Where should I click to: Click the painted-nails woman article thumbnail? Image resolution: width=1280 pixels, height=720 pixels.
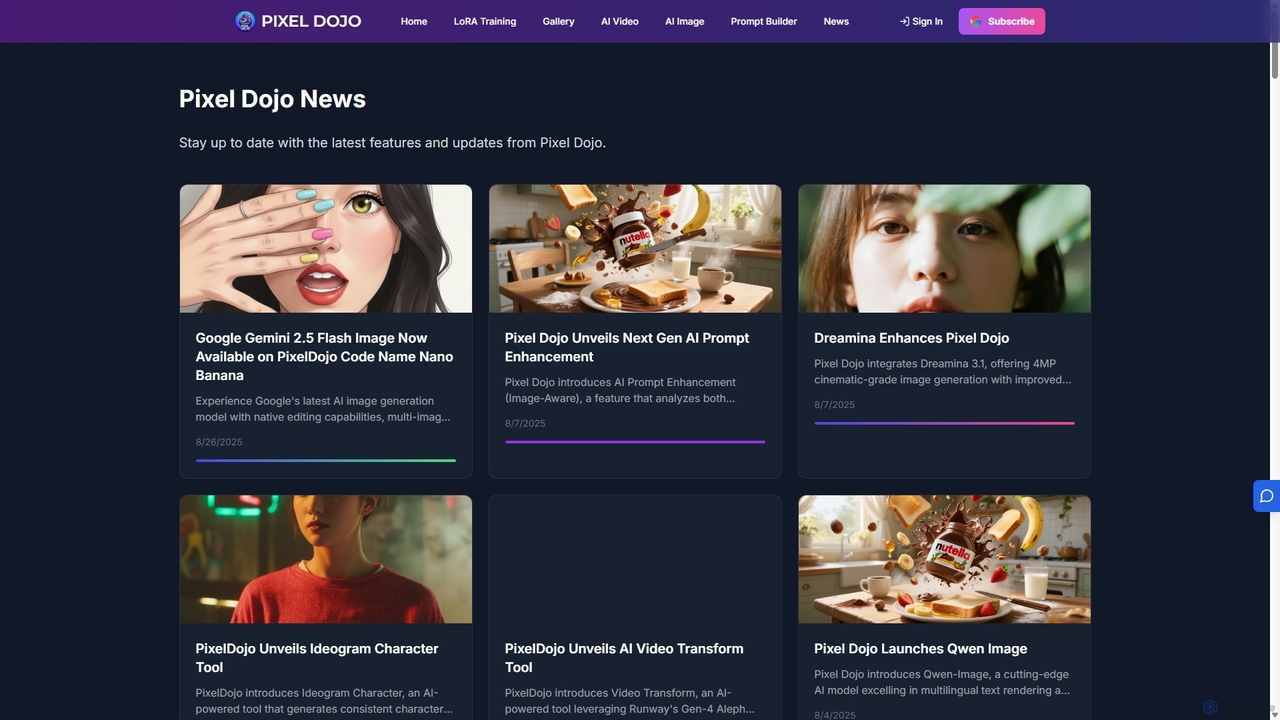click(x=326, y=248)
